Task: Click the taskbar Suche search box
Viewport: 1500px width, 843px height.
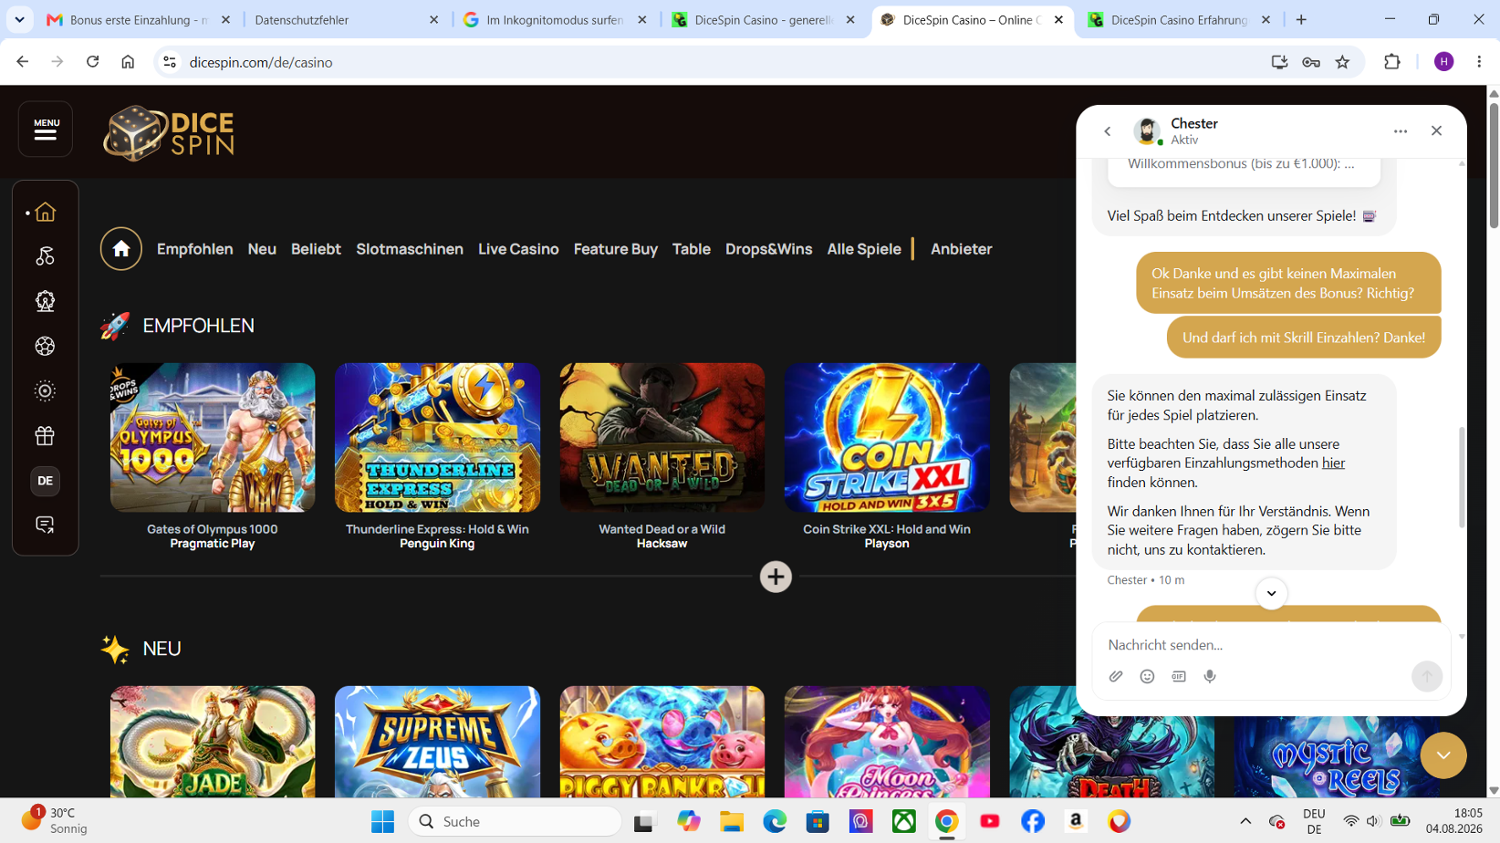Action: pyautogui.click(x=515, y=822)
